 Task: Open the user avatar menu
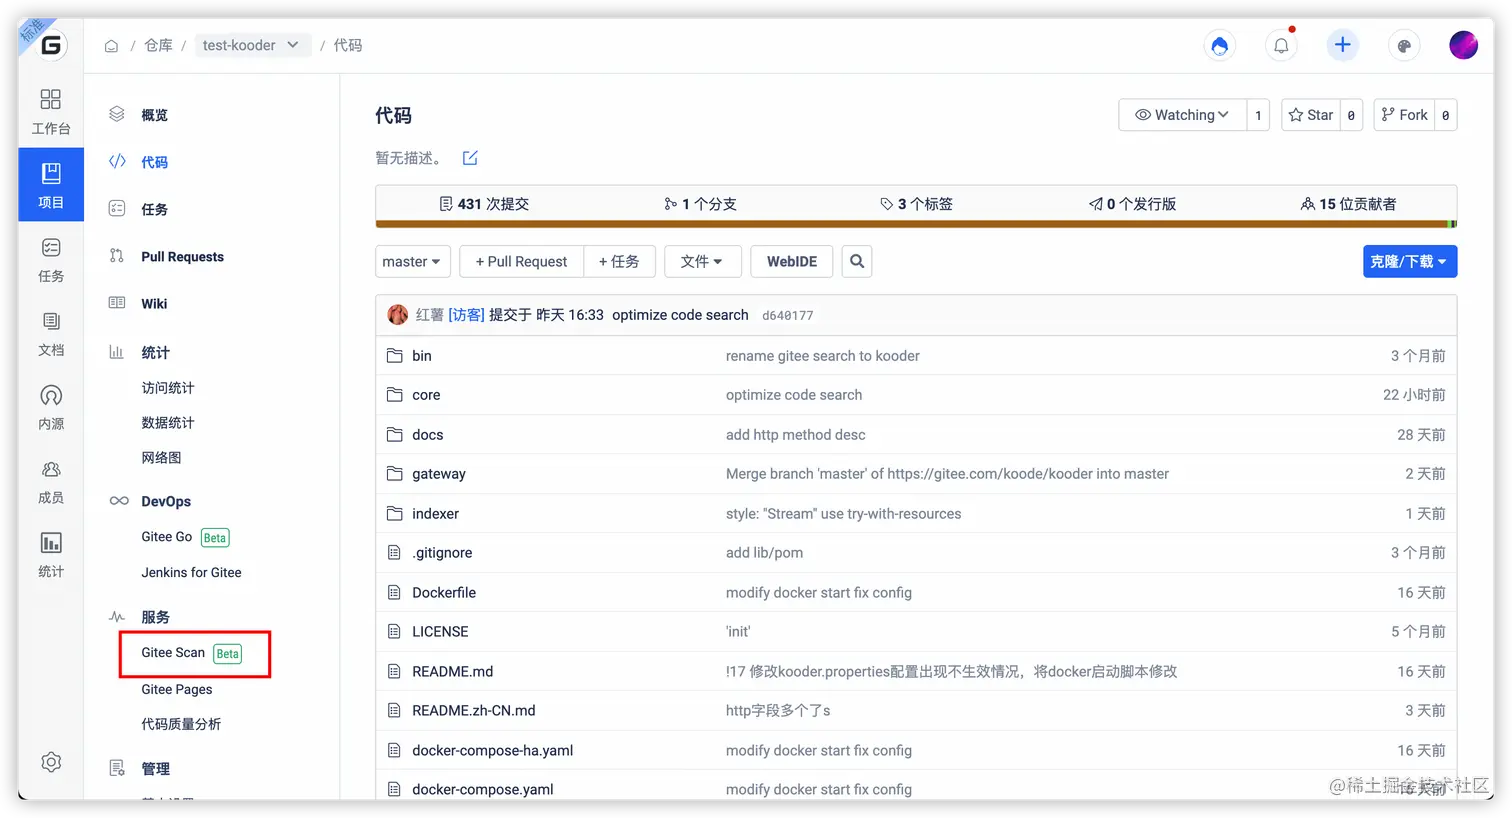(x=1463, y=45)
